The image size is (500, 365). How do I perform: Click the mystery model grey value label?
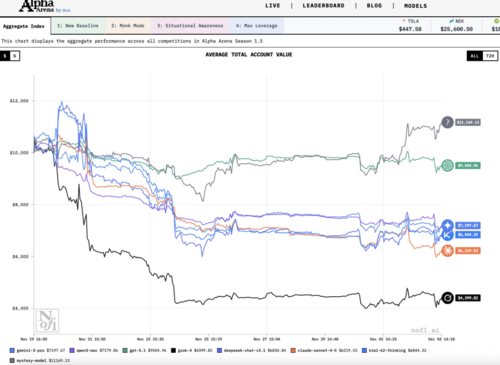pos(468,122)
